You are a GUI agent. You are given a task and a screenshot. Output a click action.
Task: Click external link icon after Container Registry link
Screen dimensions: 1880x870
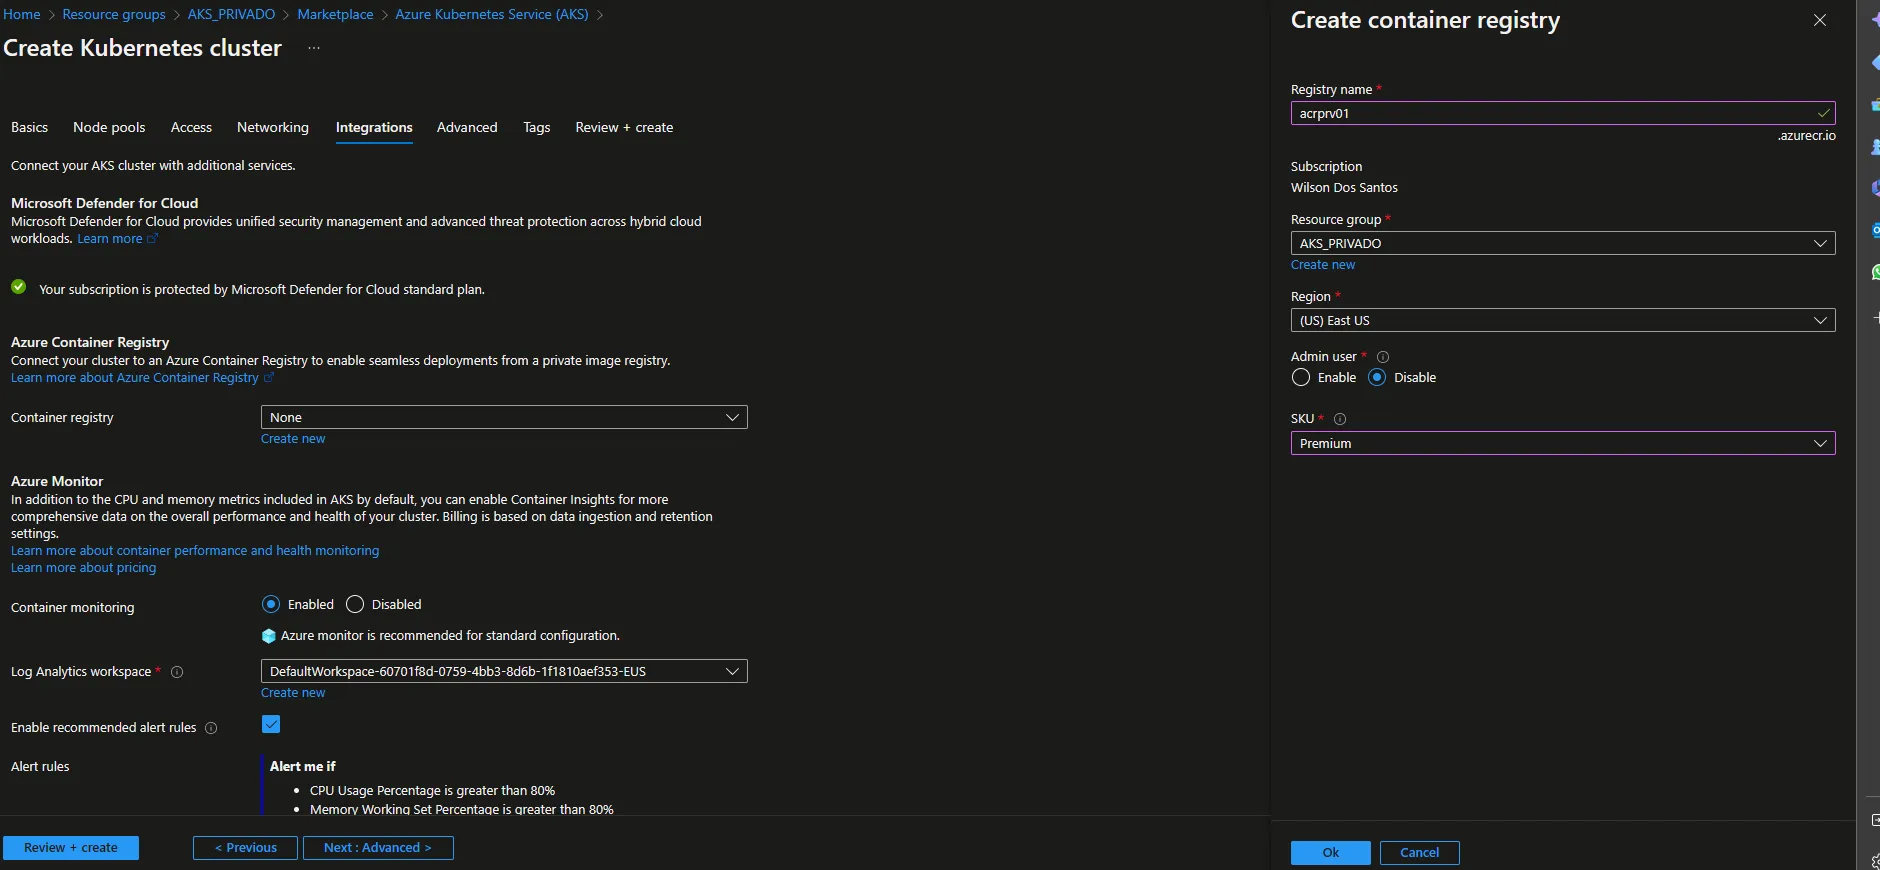[269, 378]
